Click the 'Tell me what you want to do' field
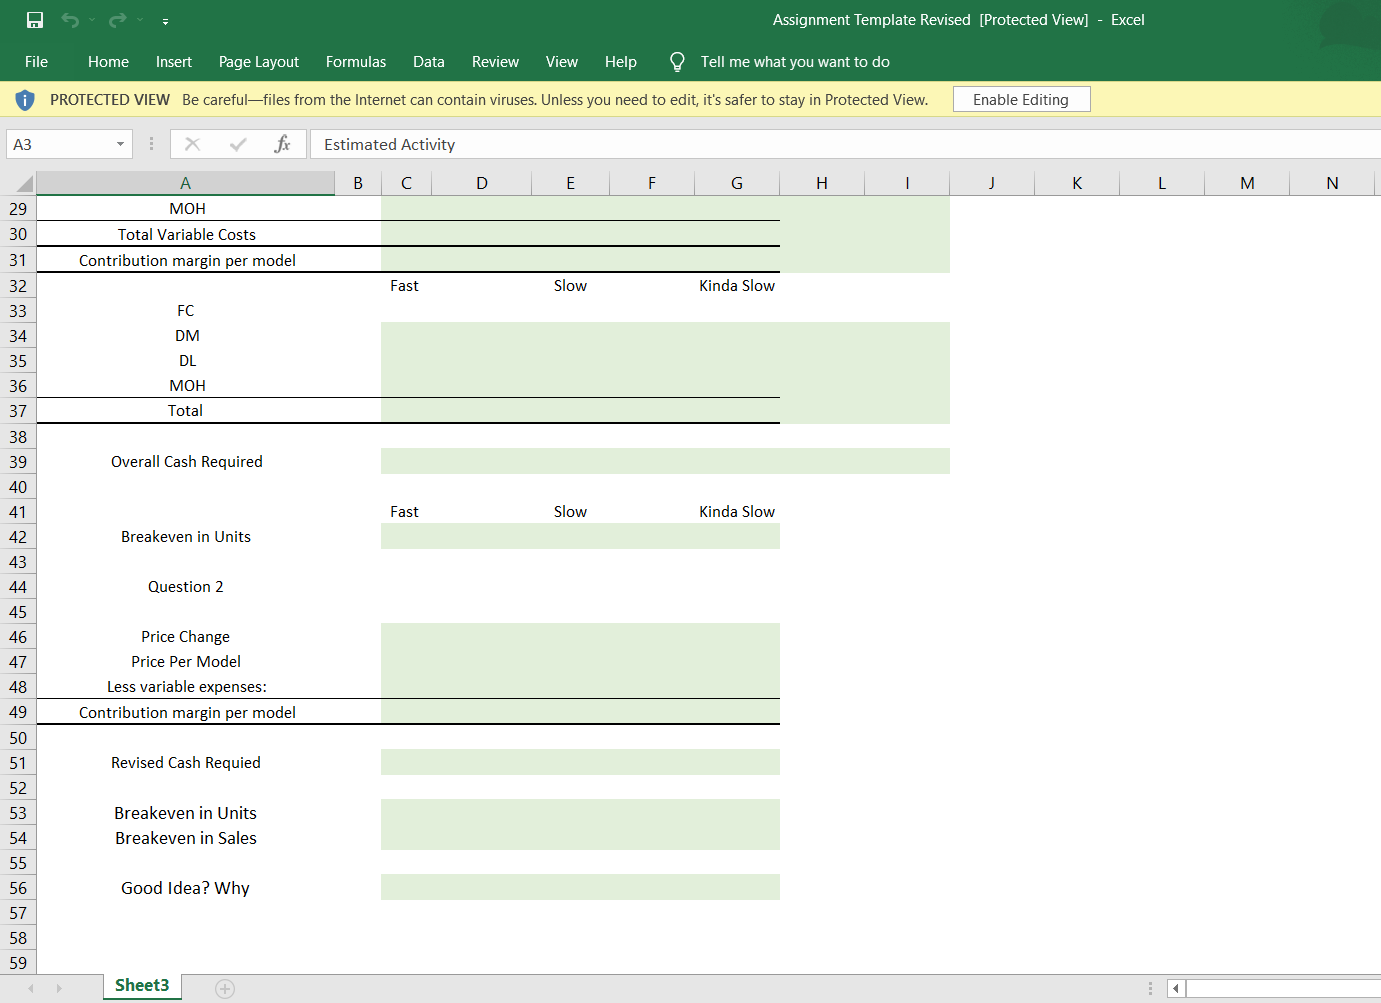Screen dimensions: 1381x1003 (795, 61)
